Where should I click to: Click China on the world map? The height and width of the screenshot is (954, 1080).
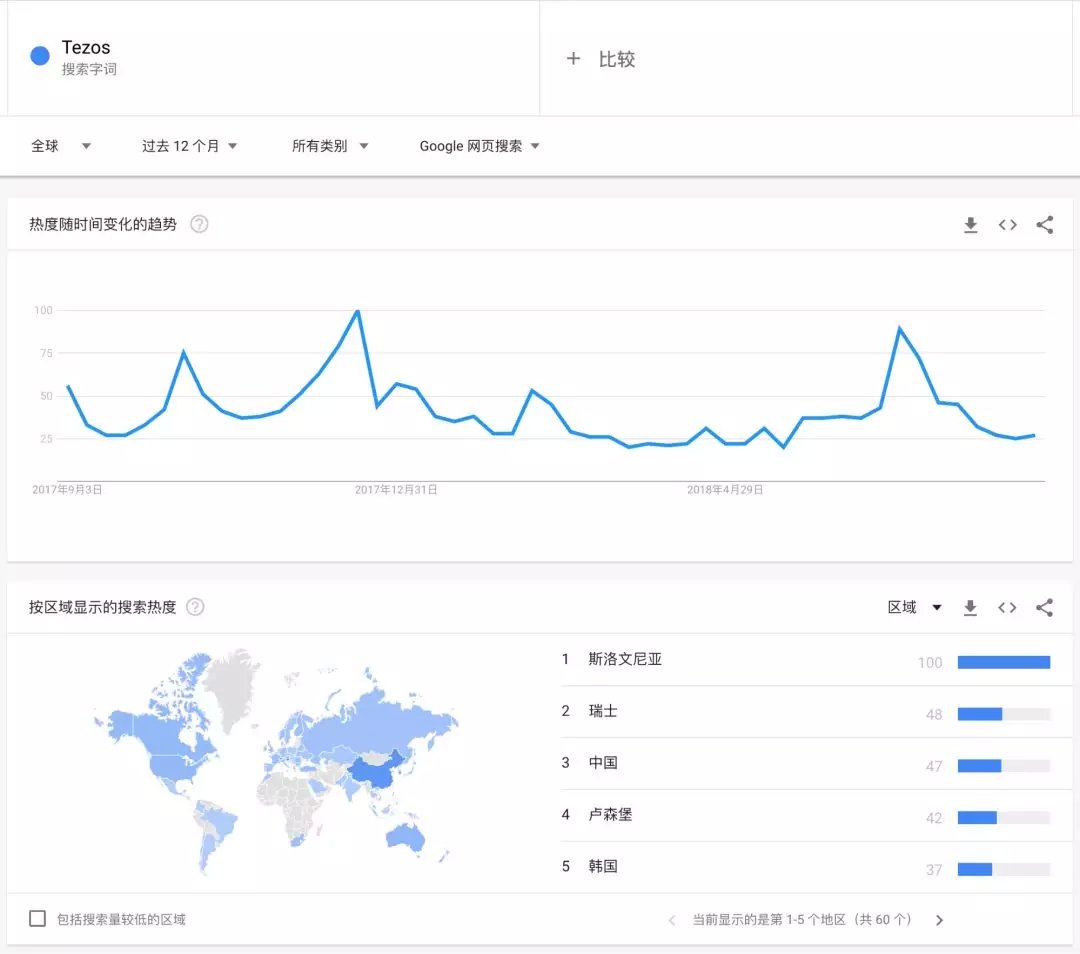(x=375, y=773)
